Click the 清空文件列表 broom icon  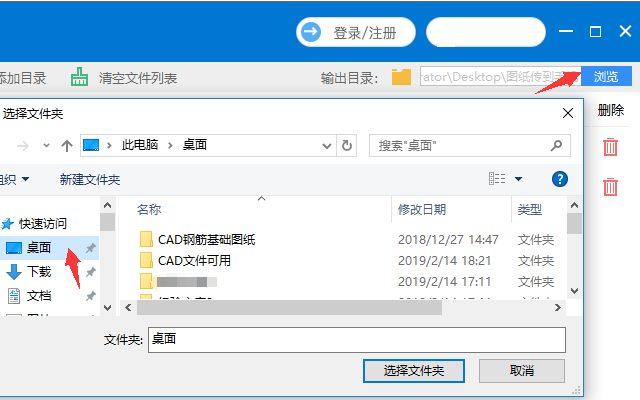tap(79, 77)
